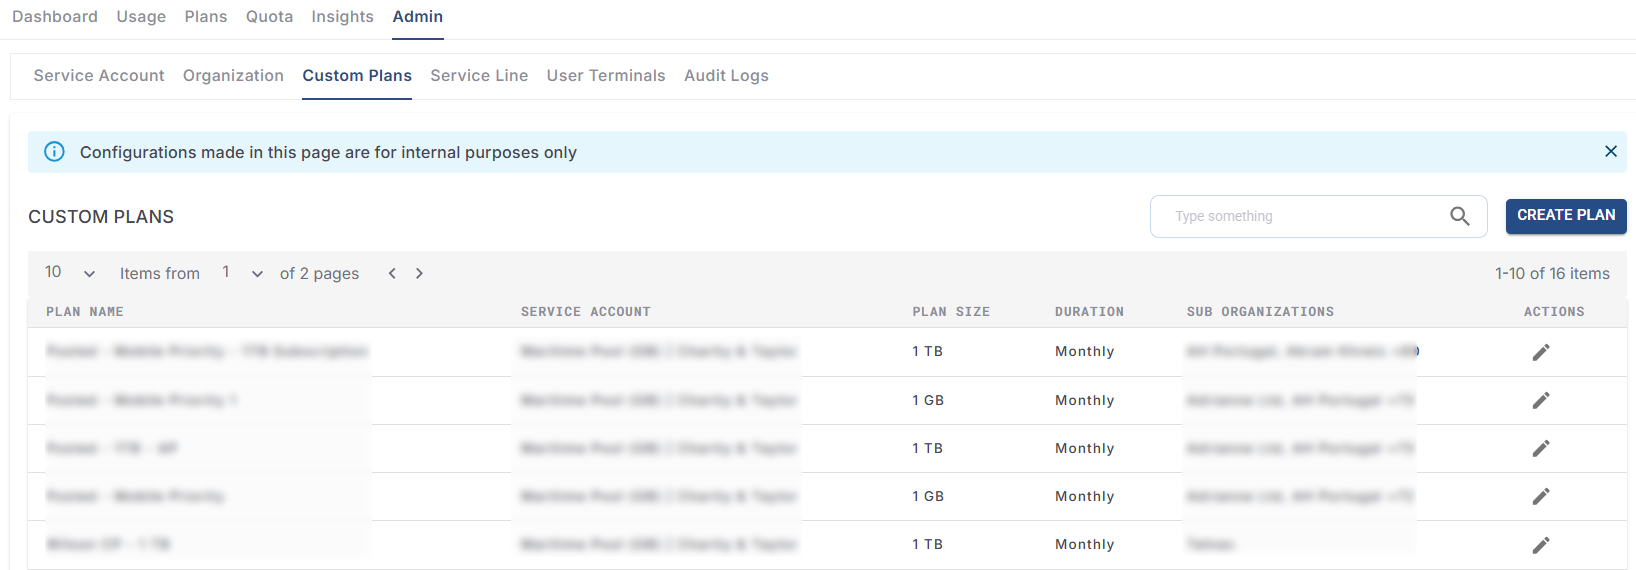Image resolution: width=1636 pixels, height=570 pixels.
Task: Open the items-per-page dropdown showing 10
Action: click(x=70, y=273)
